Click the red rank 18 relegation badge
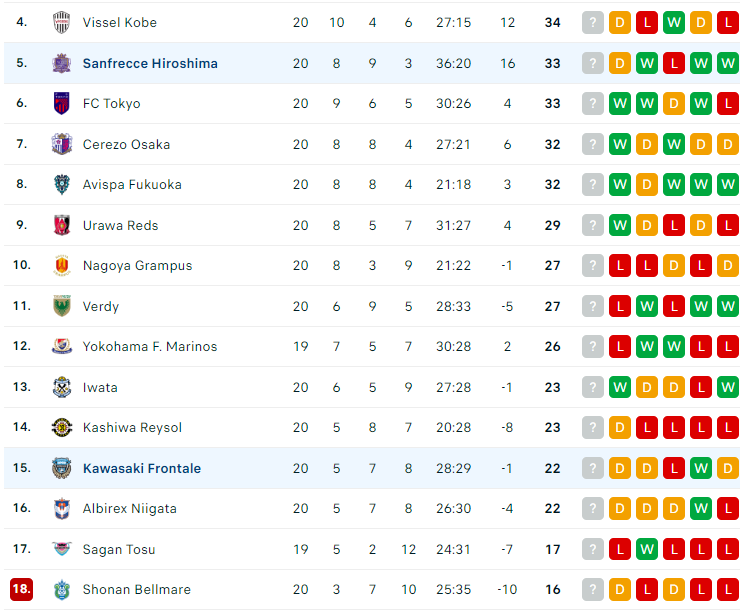740x610 pixels. point(21,589)
